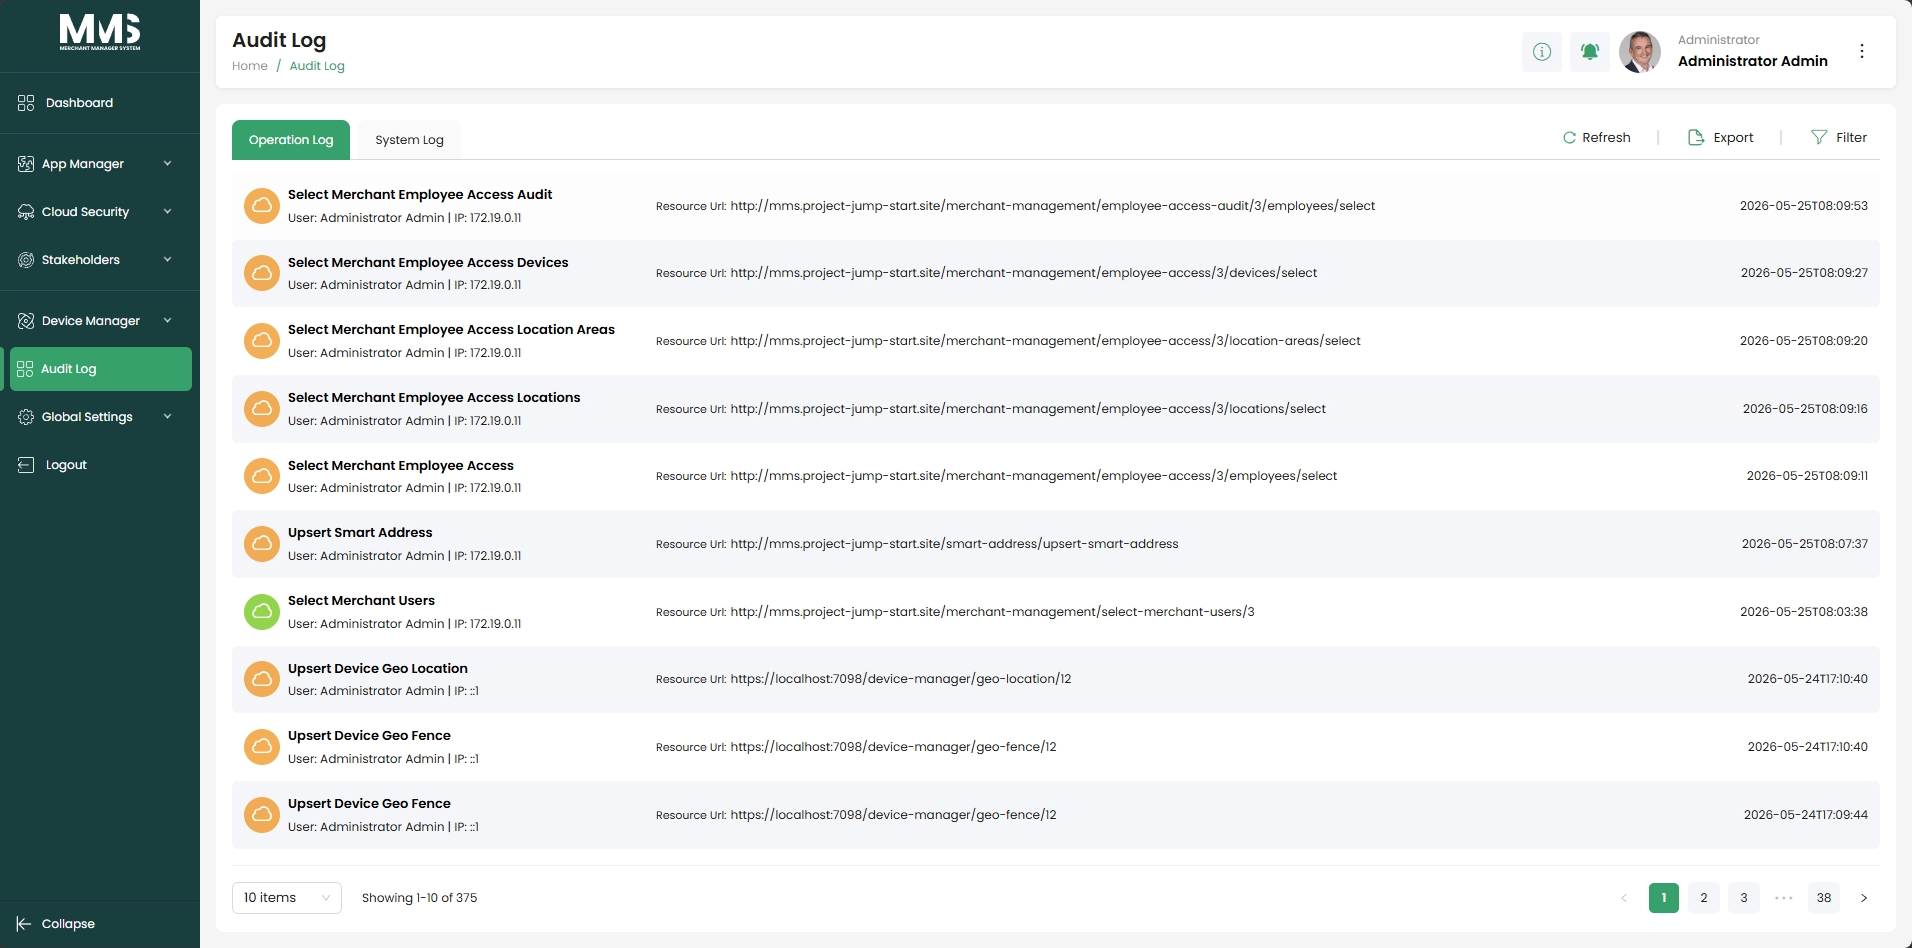This screenshot has width=1912, height=948.
Task: Expand the App Manager menu chevron
Action: 167,164
